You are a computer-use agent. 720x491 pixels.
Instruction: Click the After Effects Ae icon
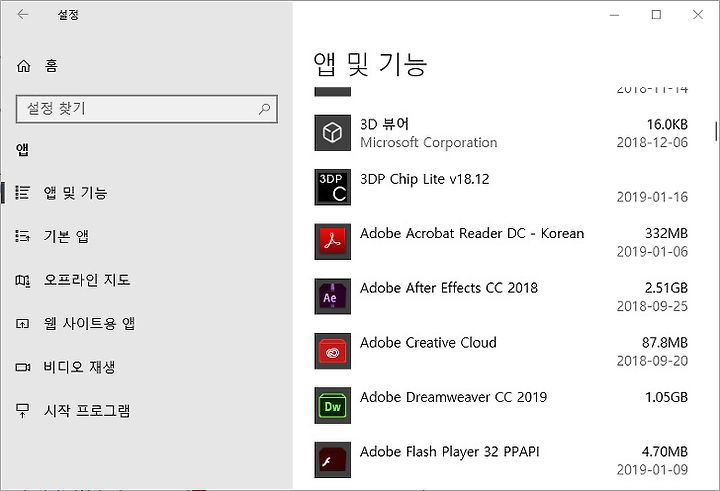pyautogui.click(x=332, y=296)
